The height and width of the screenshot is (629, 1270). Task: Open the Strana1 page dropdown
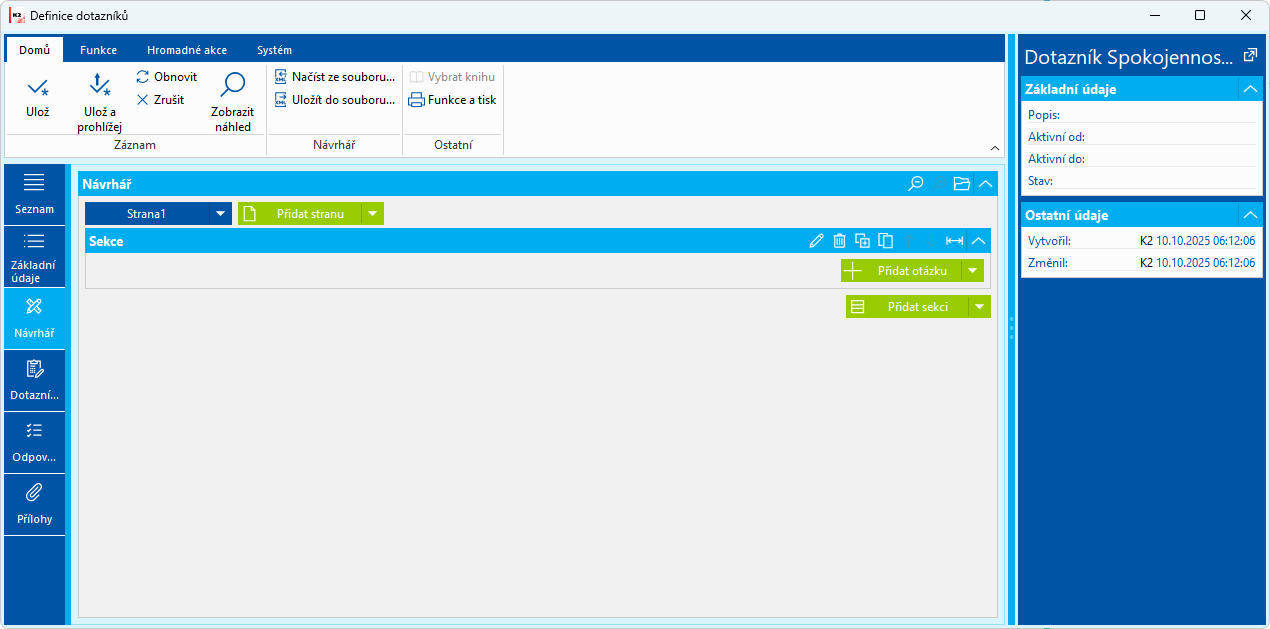click(x=220, y=214)
